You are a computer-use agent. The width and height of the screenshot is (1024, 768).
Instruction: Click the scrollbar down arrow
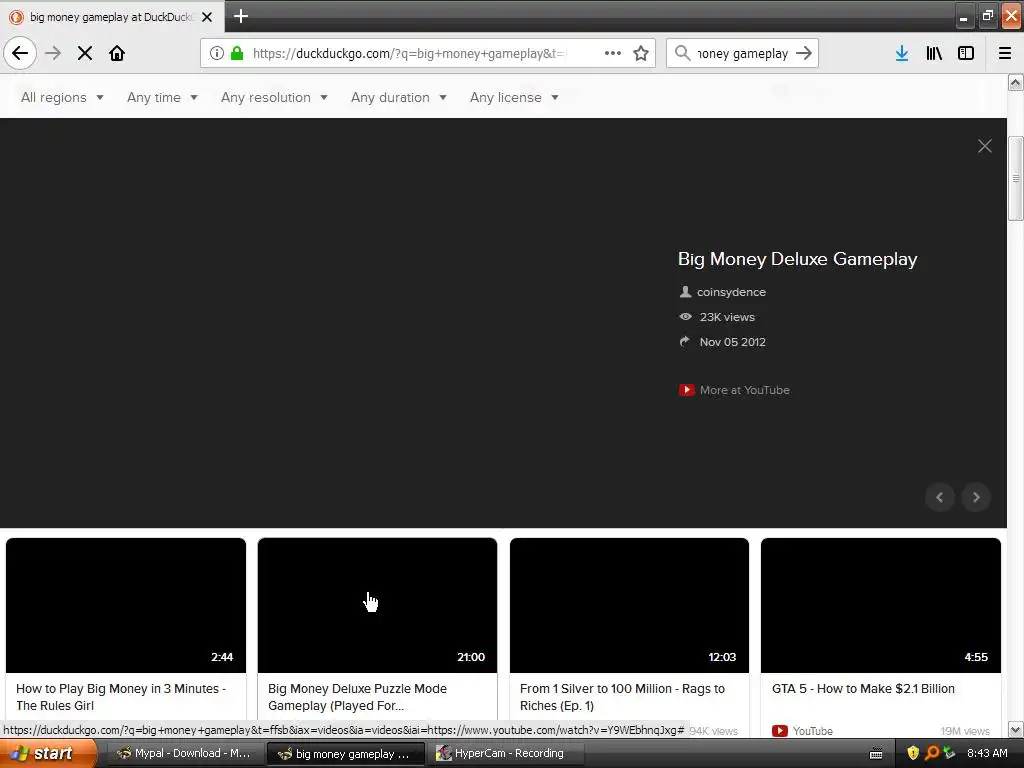point(1016,729)
